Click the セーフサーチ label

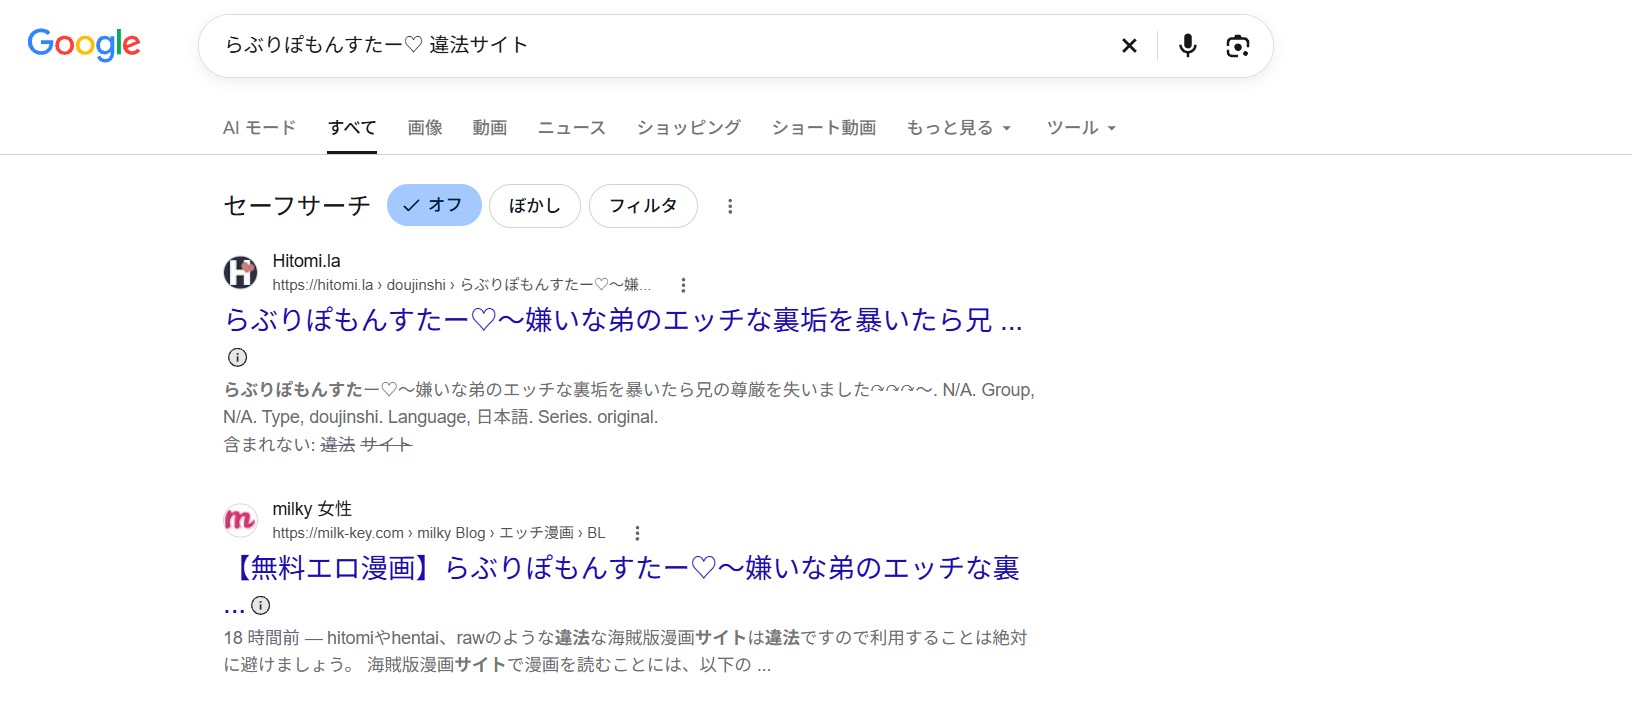click(x=297, y=206)
